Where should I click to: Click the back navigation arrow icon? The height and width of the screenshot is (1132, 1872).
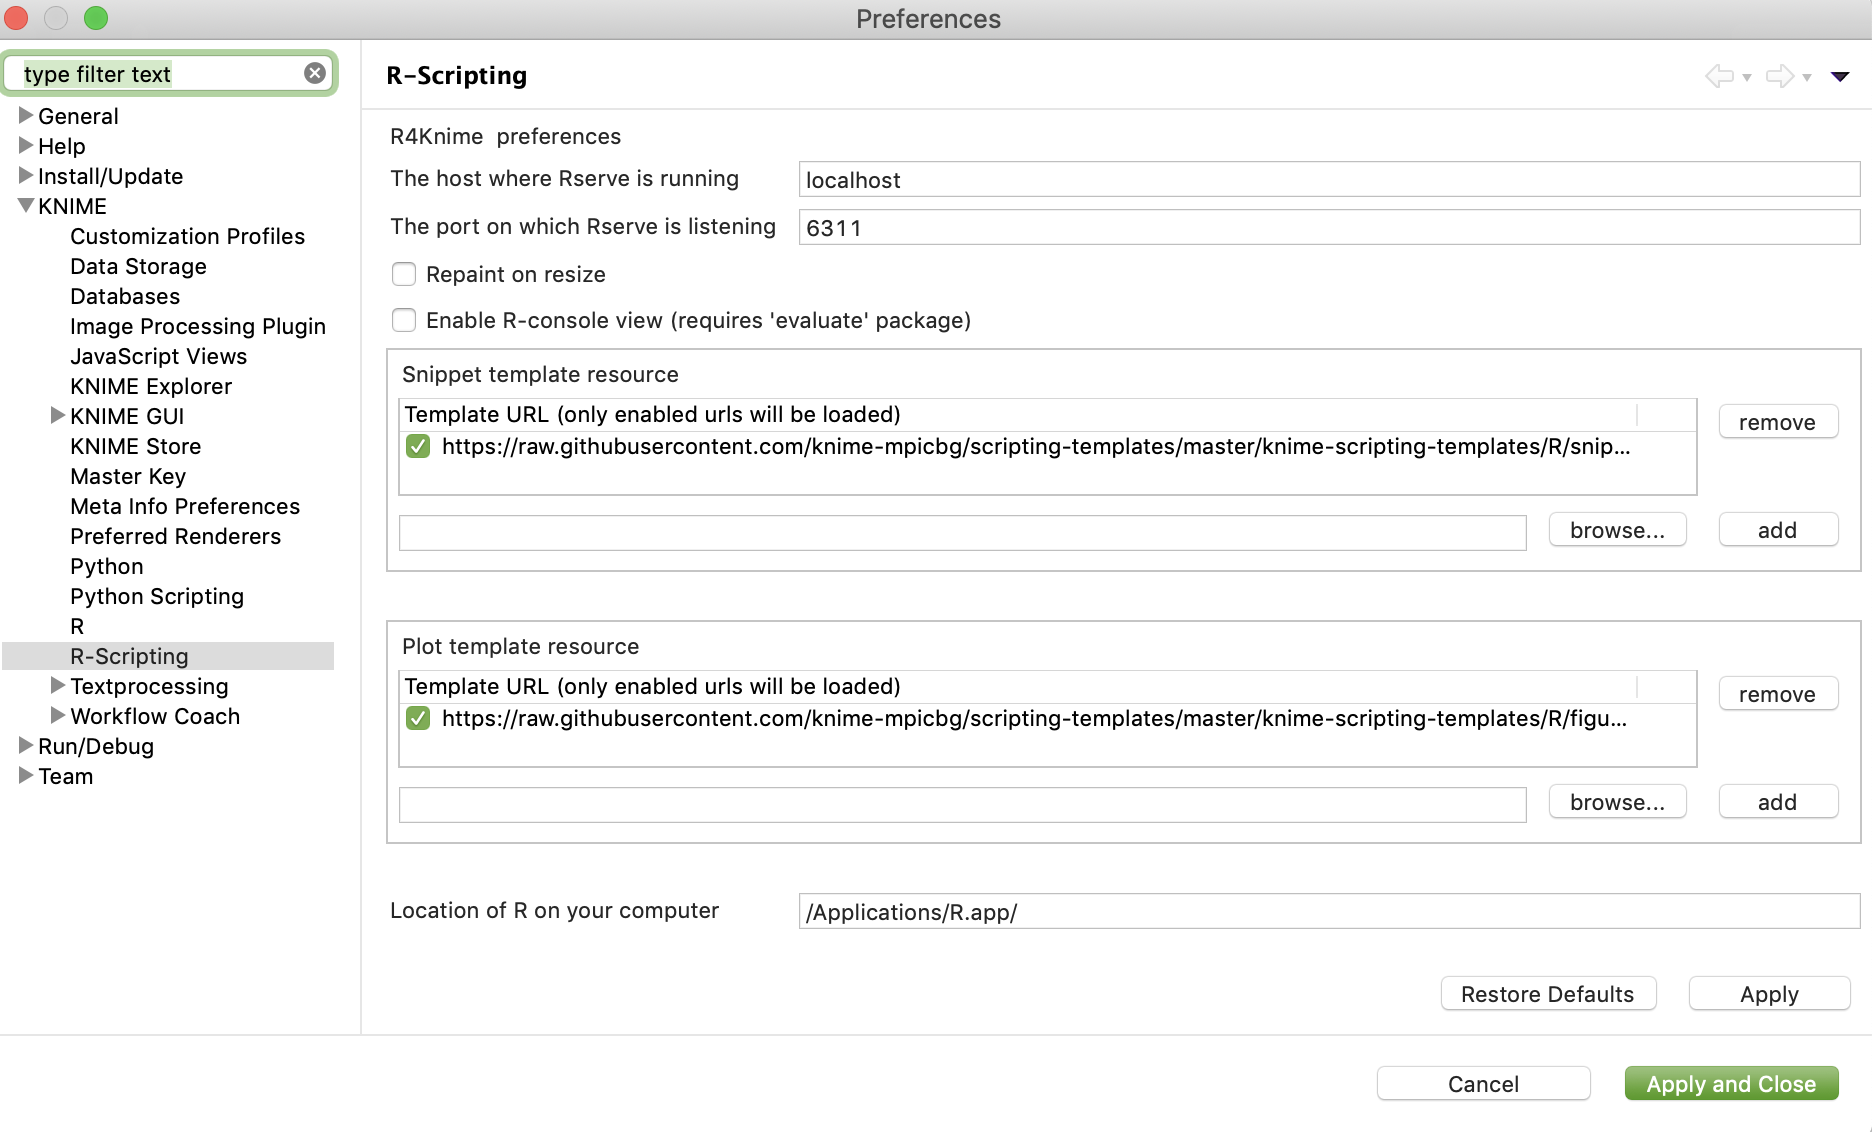pos(1719,76)
